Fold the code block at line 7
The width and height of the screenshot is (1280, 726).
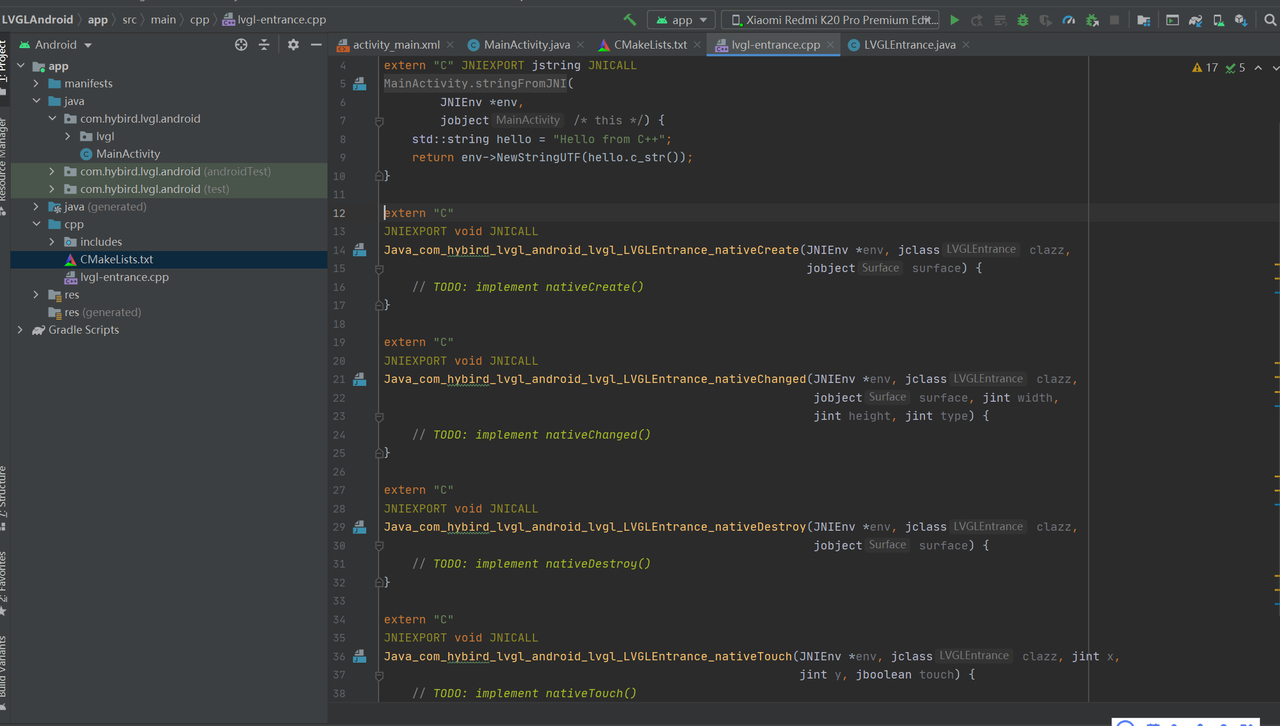[x=379, y=121]
